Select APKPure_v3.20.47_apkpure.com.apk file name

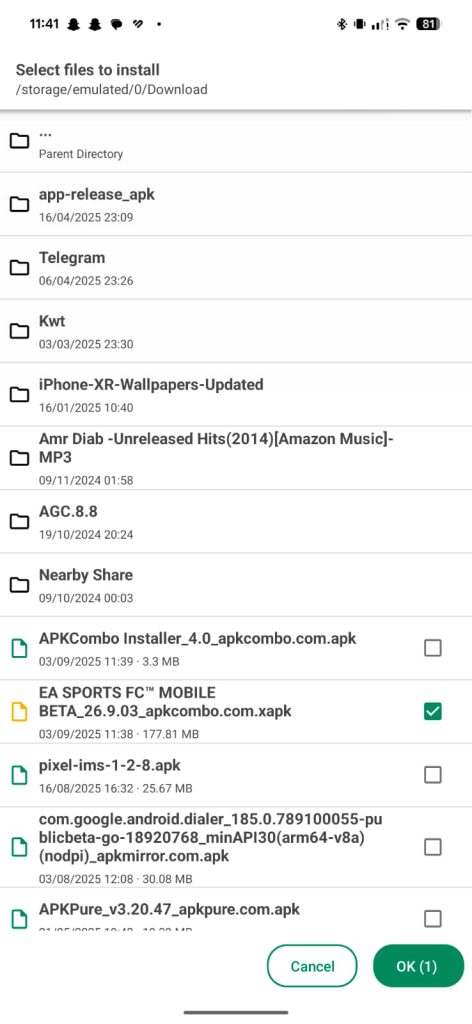pos(169,909)
